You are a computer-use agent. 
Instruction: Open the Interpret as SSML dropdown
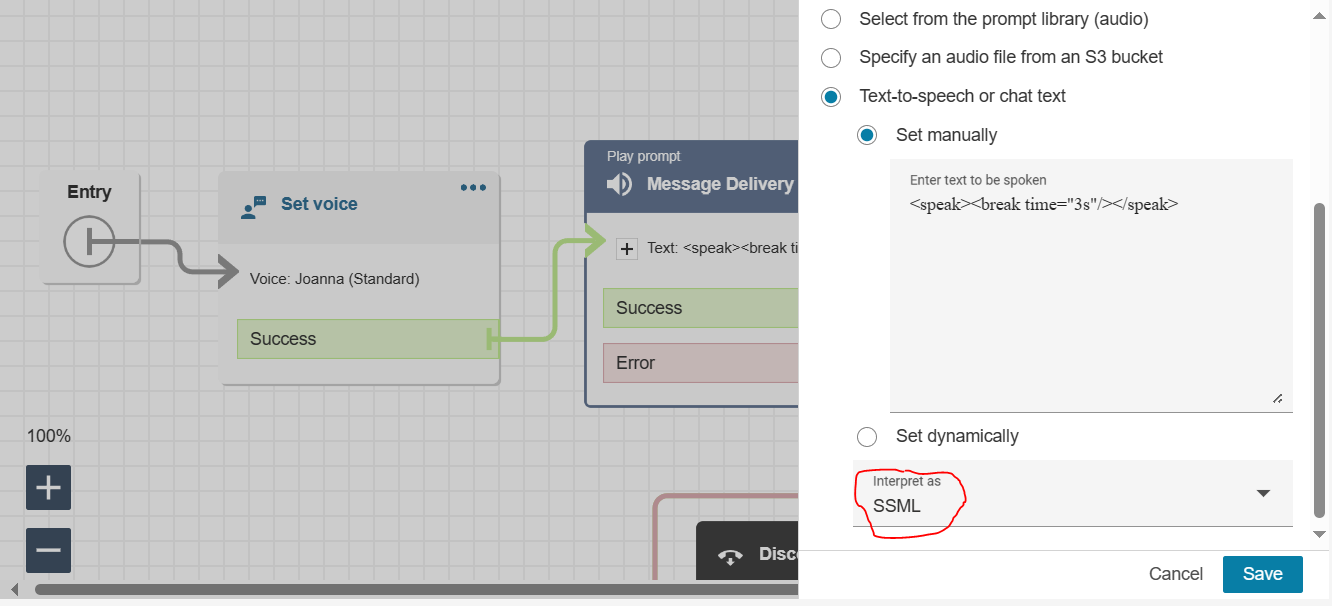coord(1072,494)
